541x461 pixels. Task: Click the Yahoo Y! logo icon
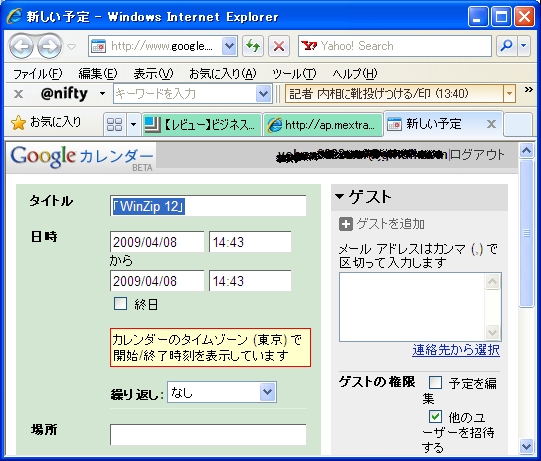(x=309, y=46)
